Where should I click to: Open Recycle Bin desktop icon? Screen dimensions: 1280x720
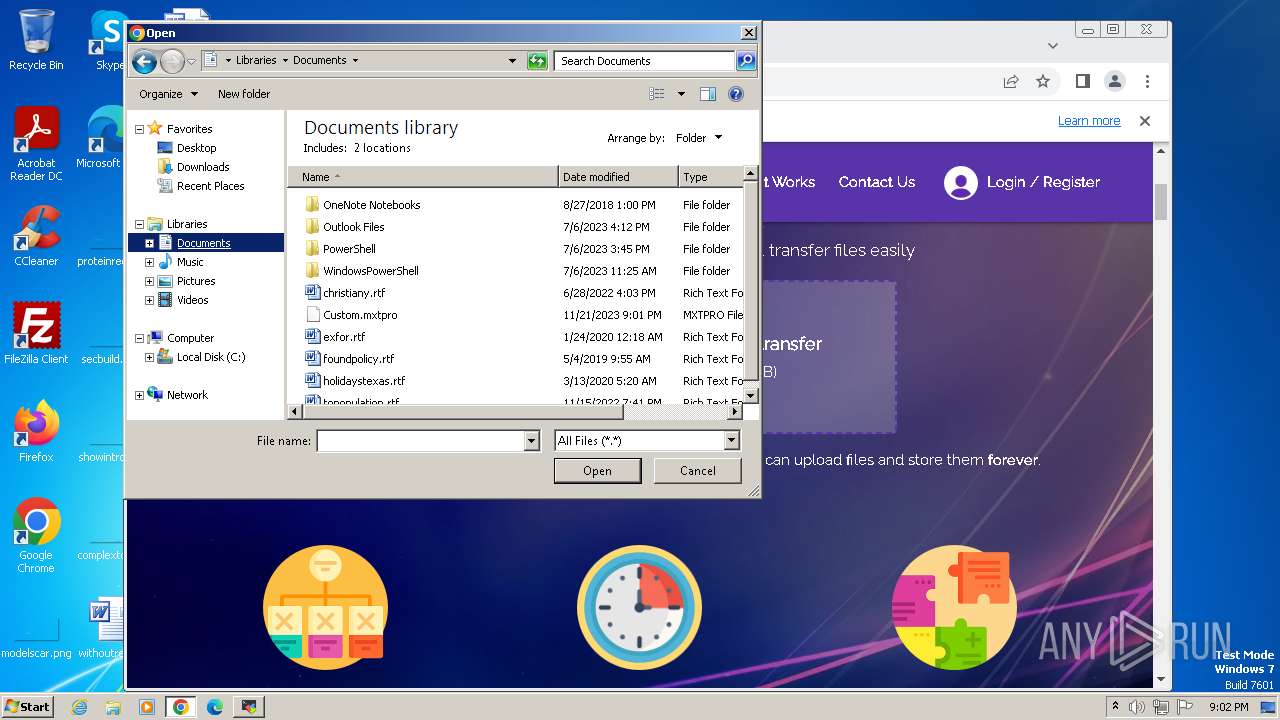pyautogui.click(x=36, y=40)
